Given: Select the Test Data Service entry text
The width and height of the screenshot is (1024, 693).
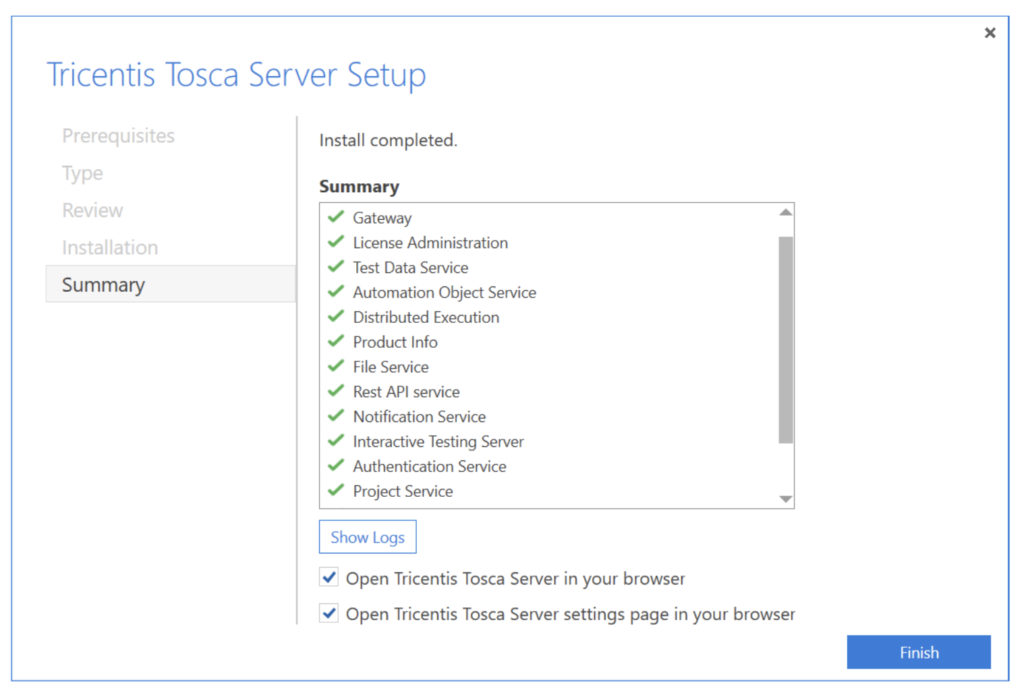Looking at the screenshot, I should click(x=410, y=268).
